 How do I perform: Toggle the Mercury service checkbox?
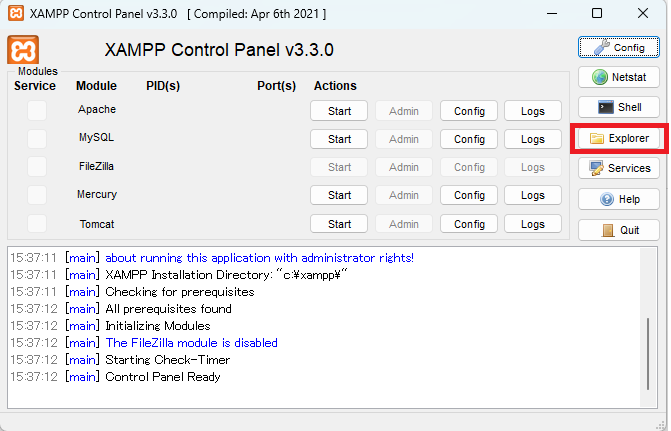37,195
